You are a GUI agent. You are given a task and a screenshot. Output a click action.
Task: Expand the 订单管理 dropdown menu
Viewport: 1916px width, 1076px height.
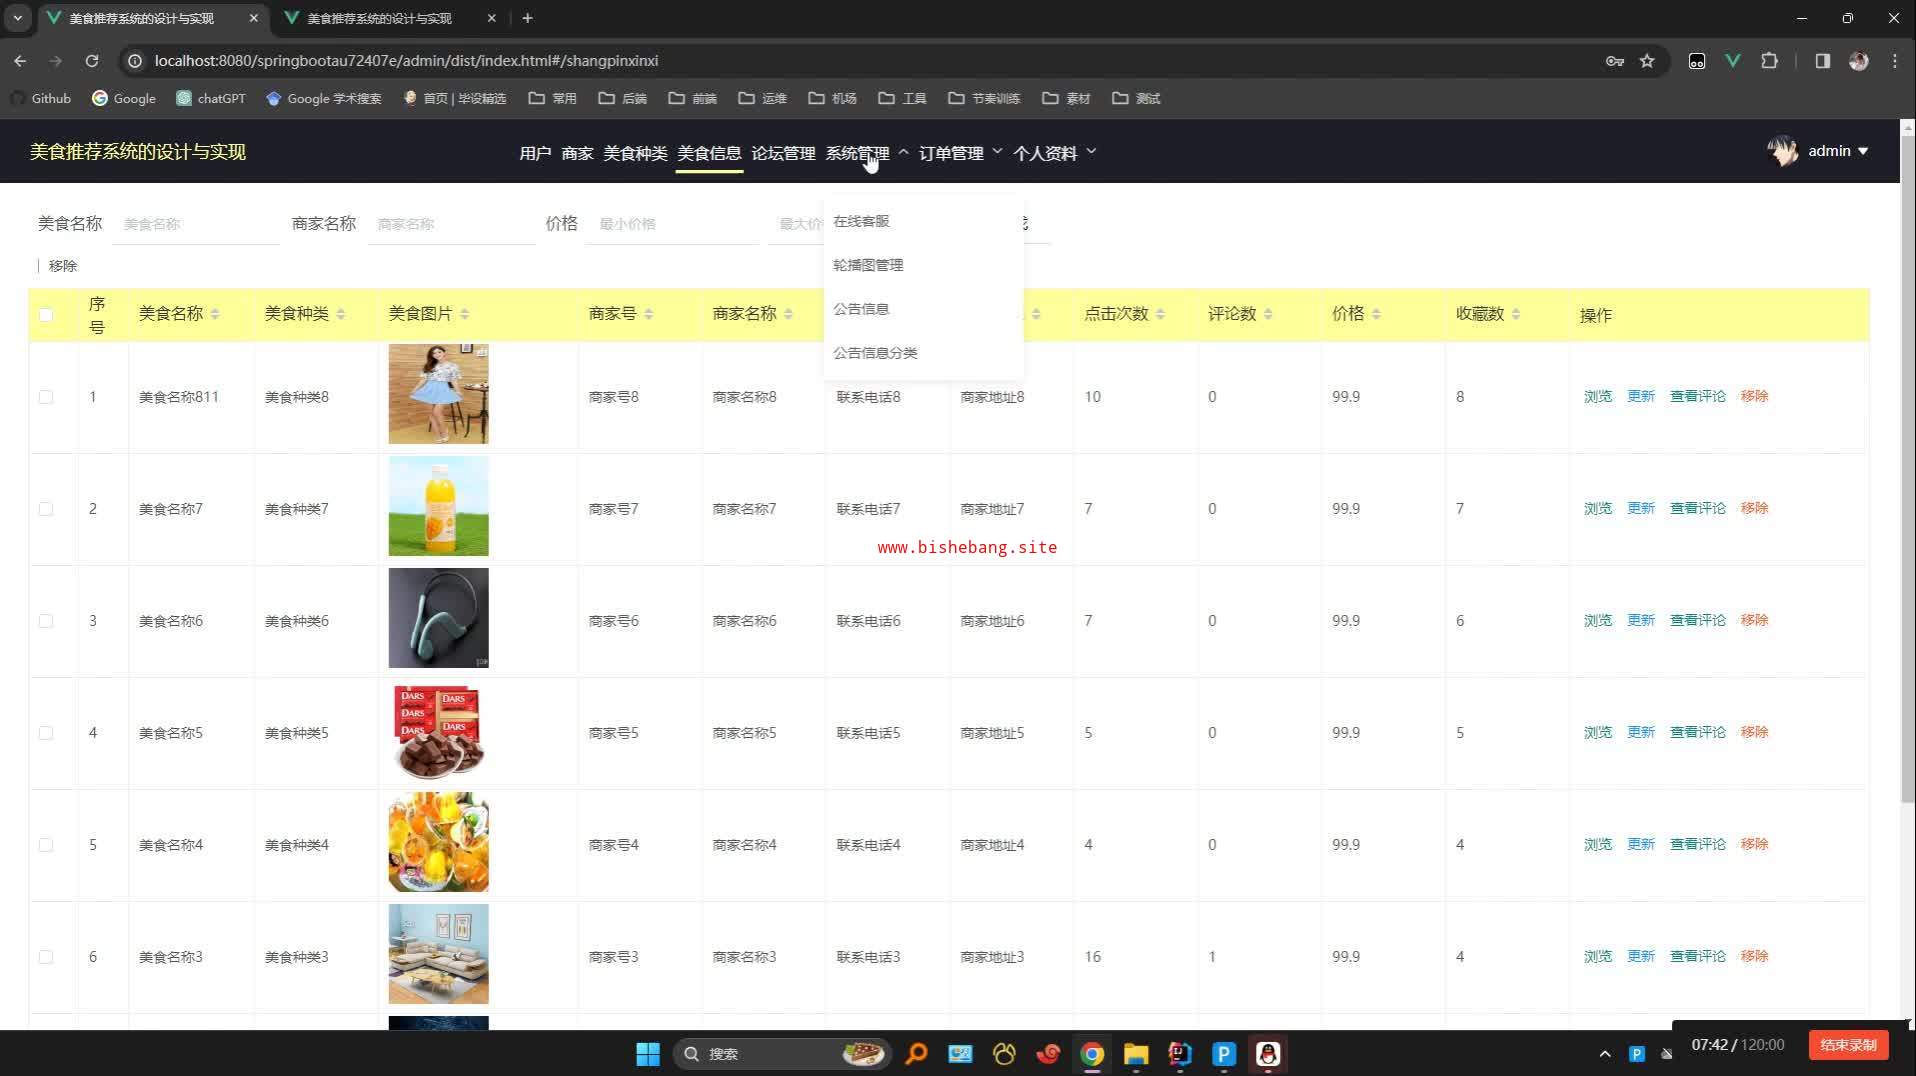[959, 153]
